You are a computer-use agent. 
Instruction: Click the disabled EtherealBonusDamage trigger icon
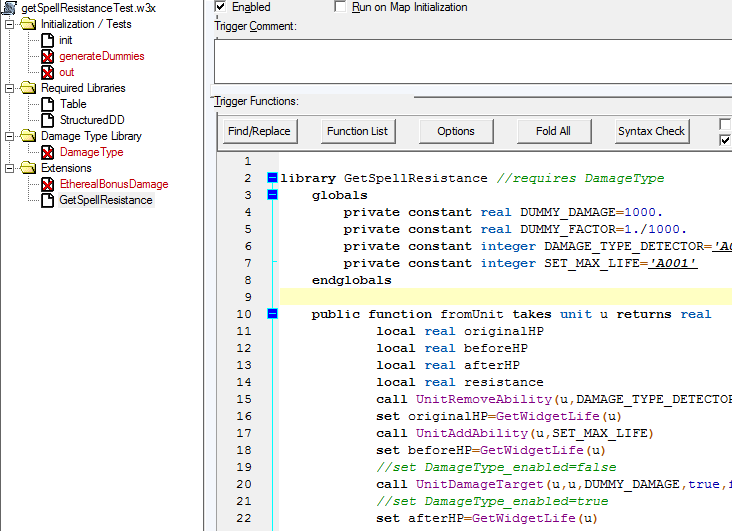(x=47, y=184)
